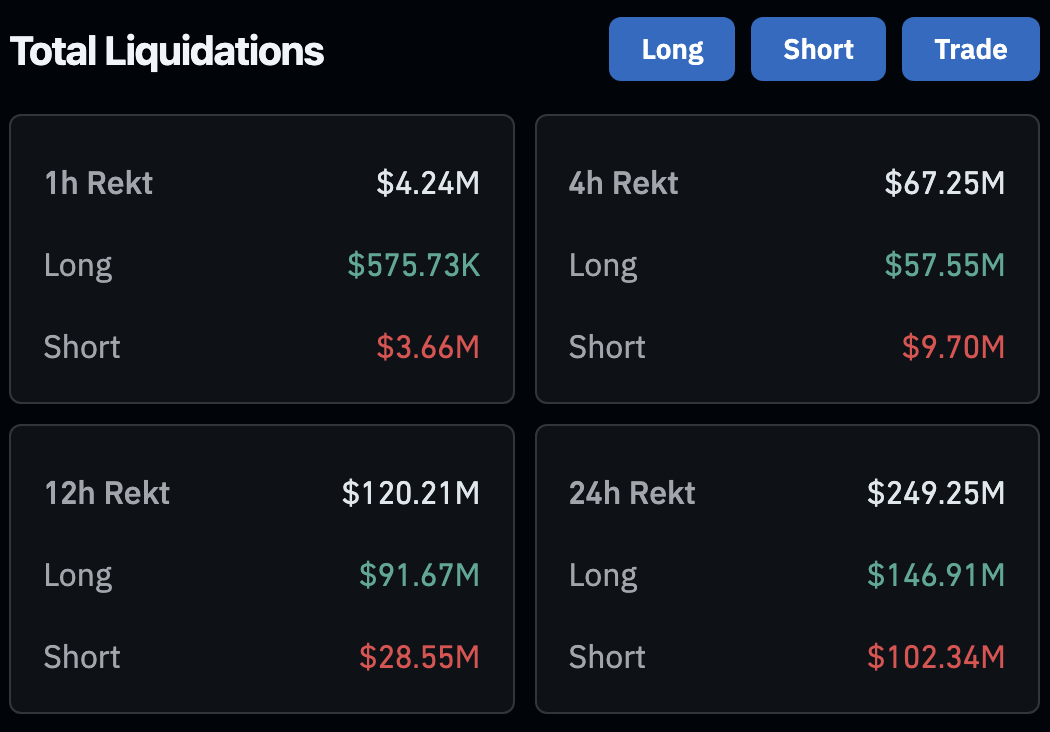Click the 24h Rekt label
Image resolution: width=1050 pixels, height=732 pixels.
(632, 494)
